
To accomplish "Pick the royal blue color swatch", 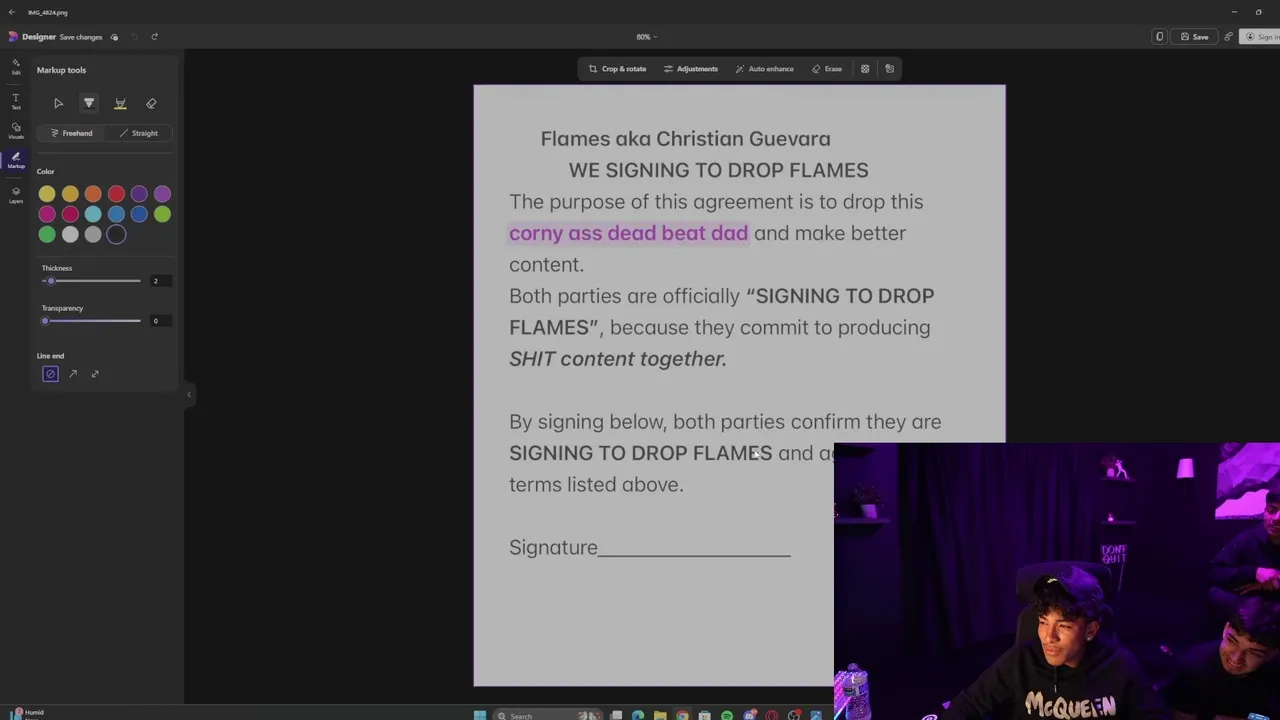I will pyautogui.click(x=139, y=214).
